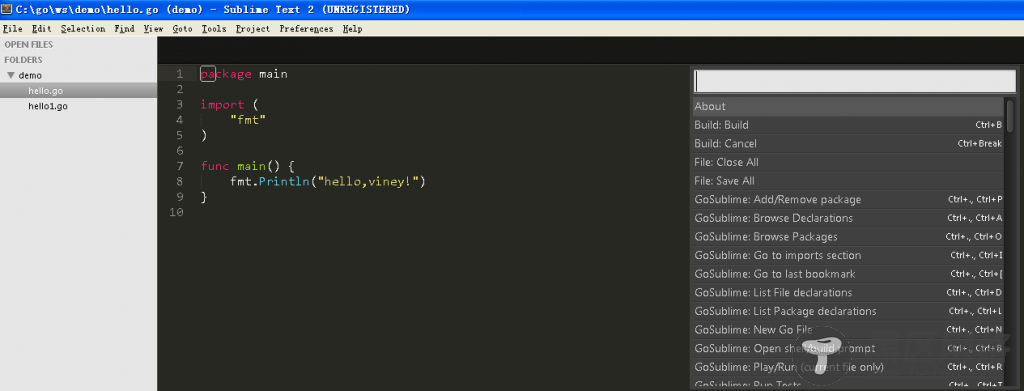
Task: Open the Selection menu
Action: point(83,29)
